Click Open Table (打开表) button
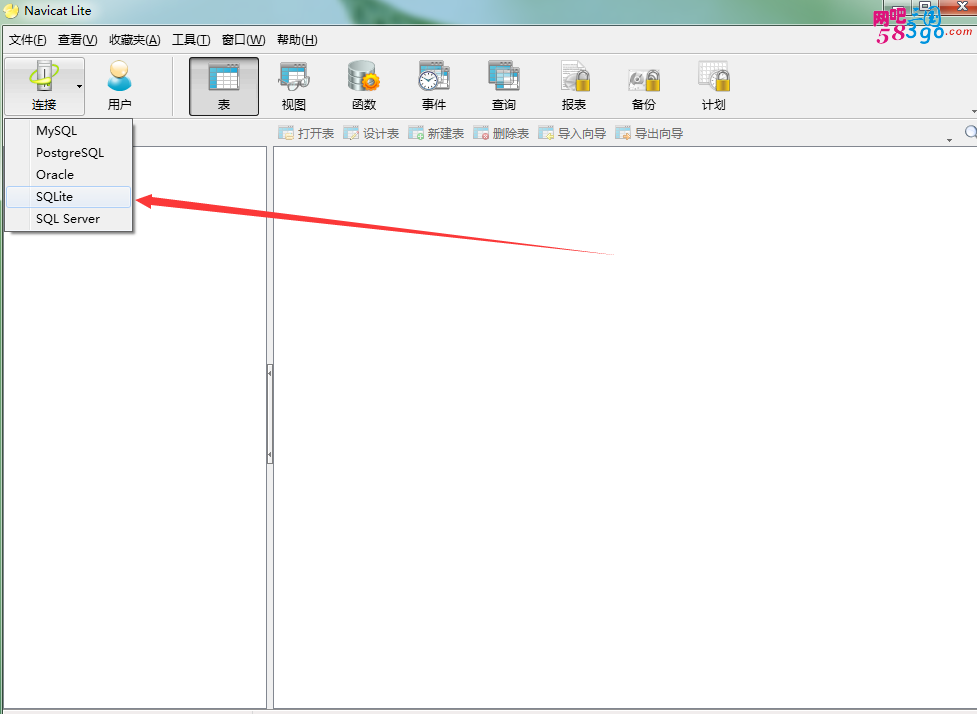Image resolution: width=977 pixels, height=714 pixels. point(306,133)
